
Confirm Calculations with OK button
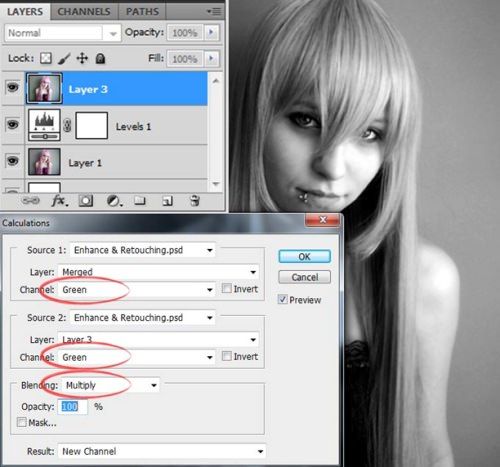coord(304,256)
